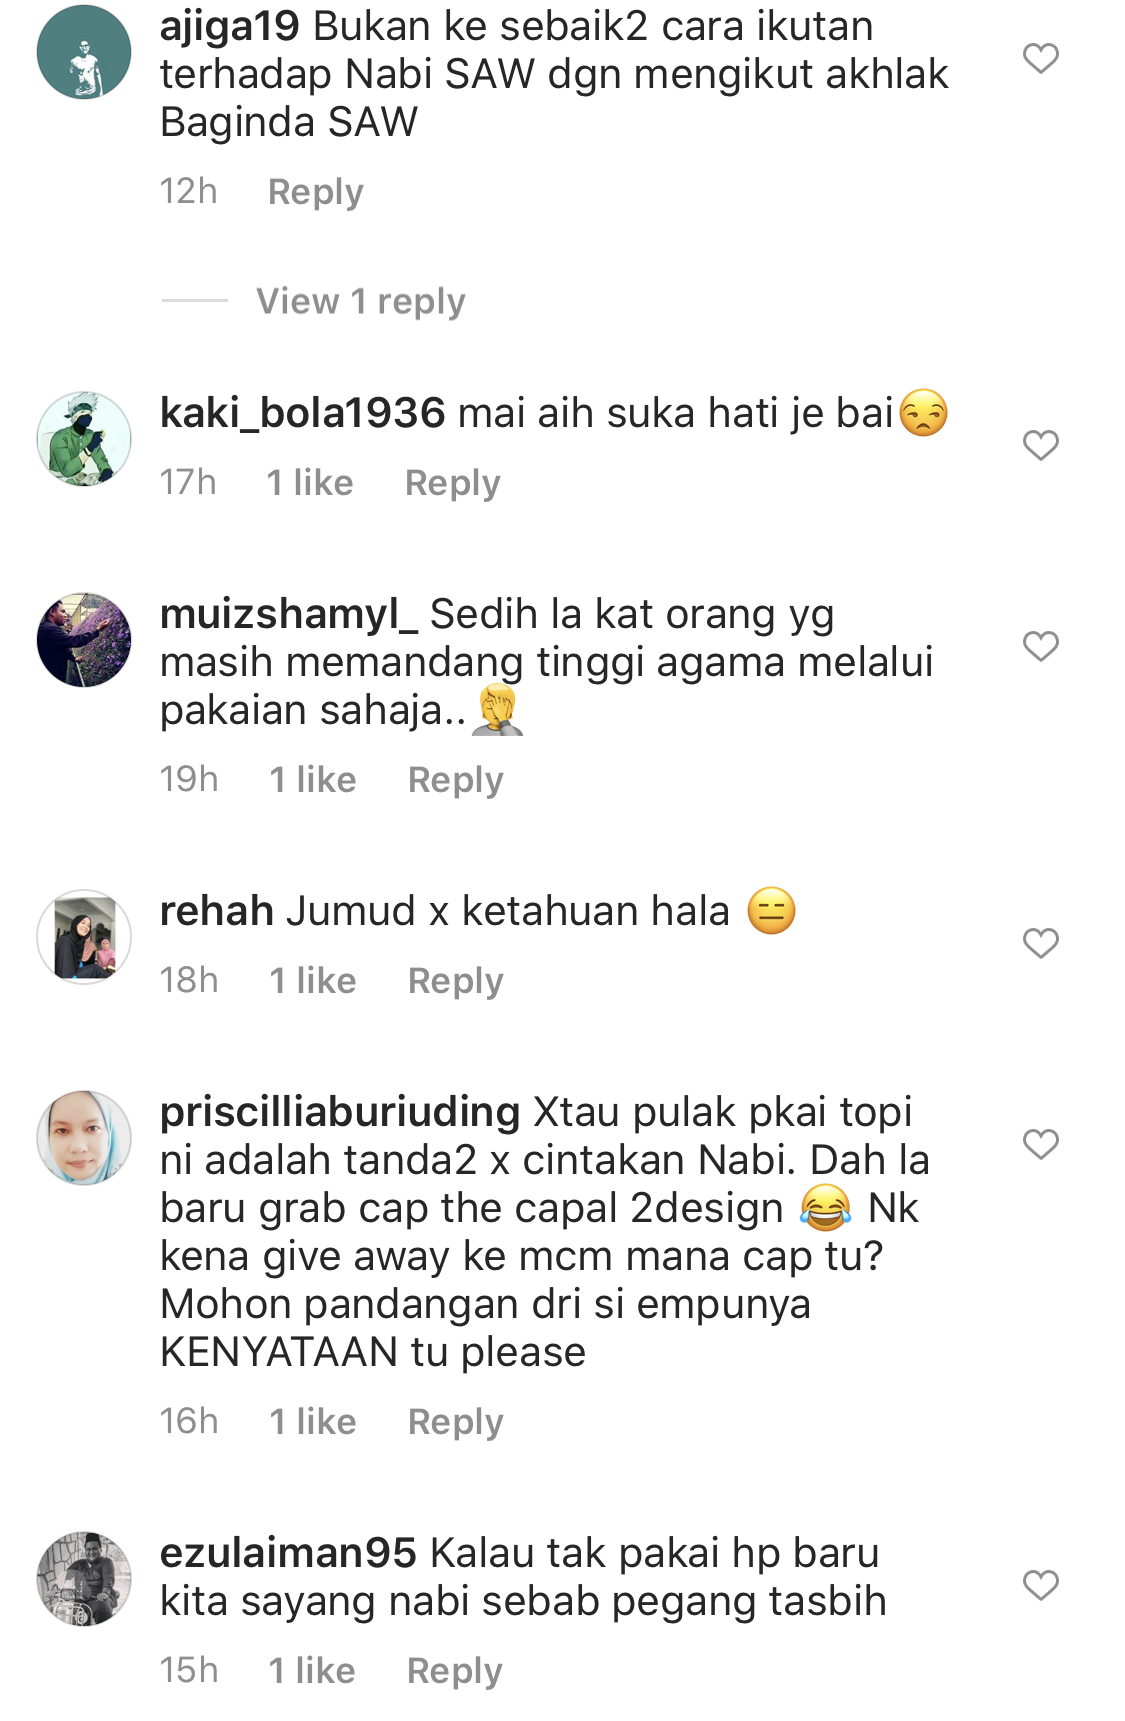Expand View 1 reply under ajiga19
Viewport: 1125px width, 1721px height.
361,301
